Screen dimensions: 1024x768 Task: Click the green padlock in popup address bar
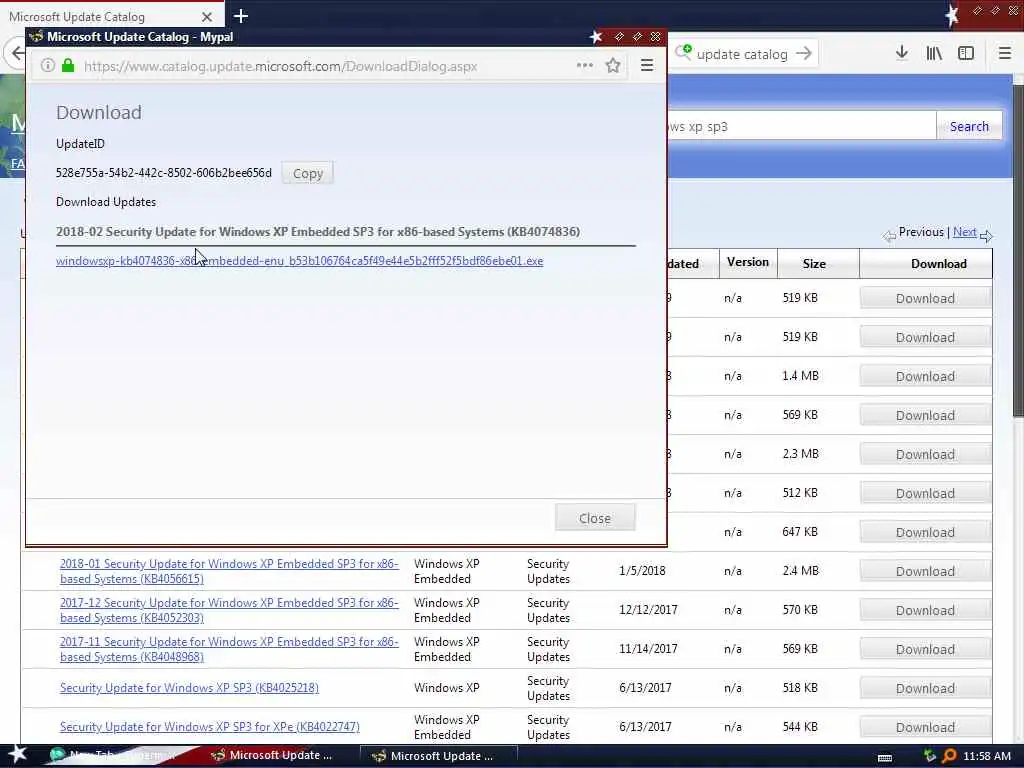pos(68,65)
